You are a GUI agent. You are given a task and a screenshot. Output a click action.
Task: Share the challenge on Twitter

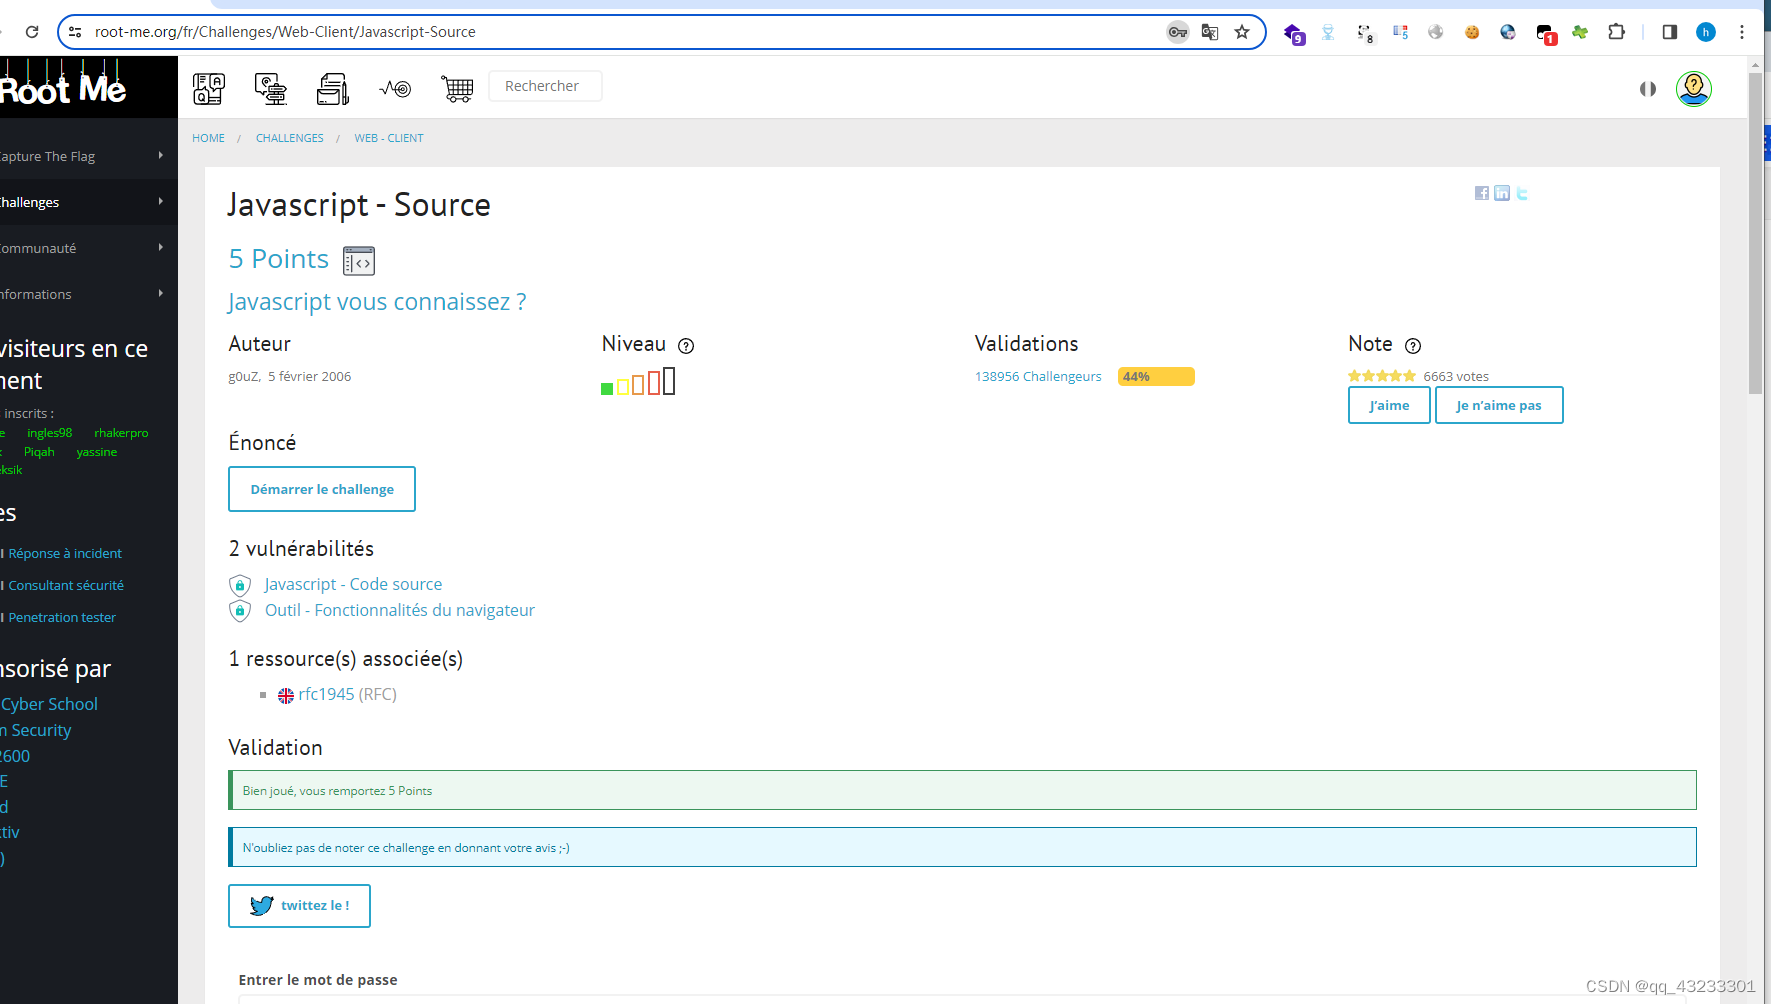pyautogui.click(x=1522, y=193)
